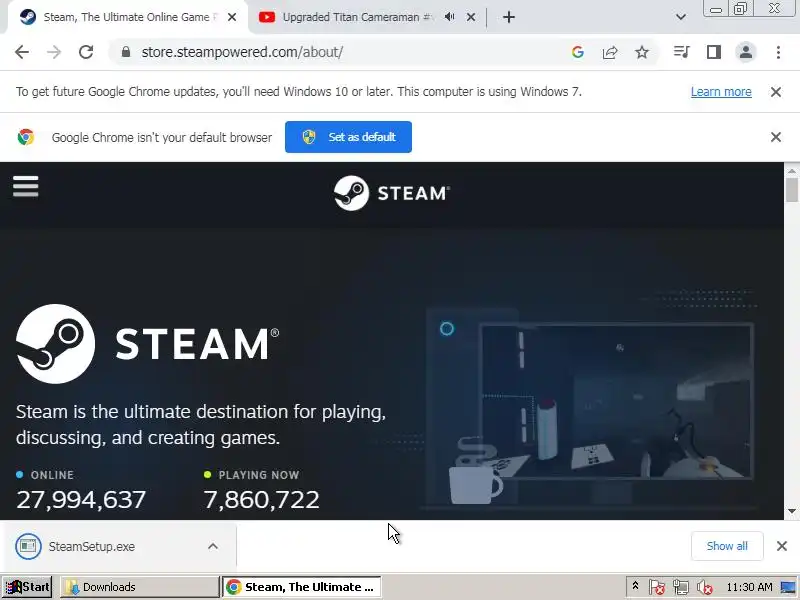800x600 pixels.
Task: Go forward to the next page
Action: click(54, 52)
